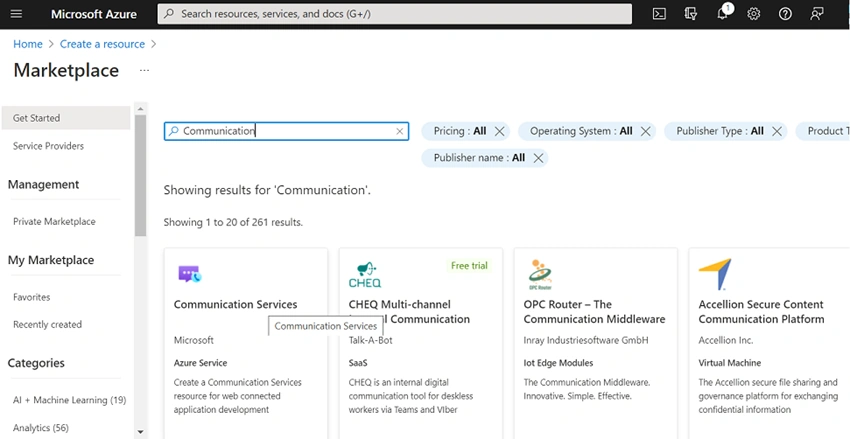This screenshot has height=439, width=850.
Task: Click the Accellion secure file sharing description
Action: point(768,396)
